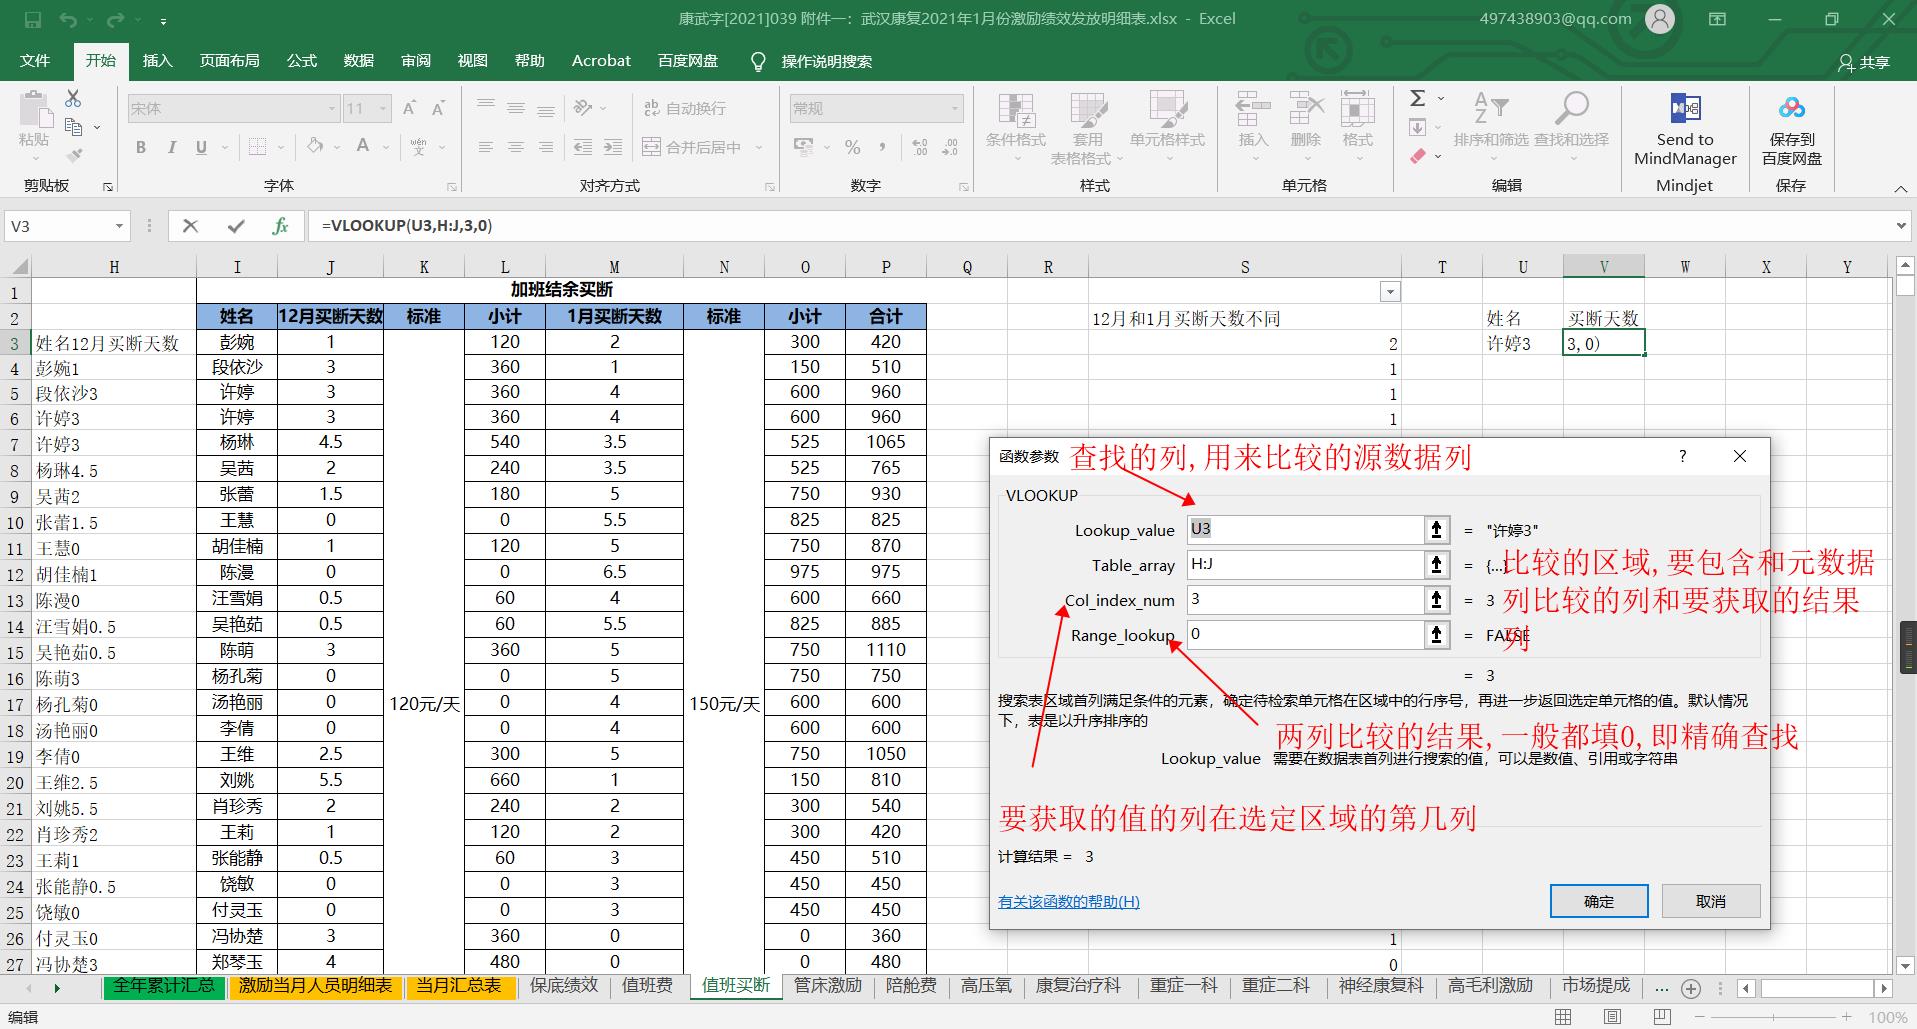Click the Cut scissors icon
This screenshot has width=1917, height=1029.
[x=73, y=99]
